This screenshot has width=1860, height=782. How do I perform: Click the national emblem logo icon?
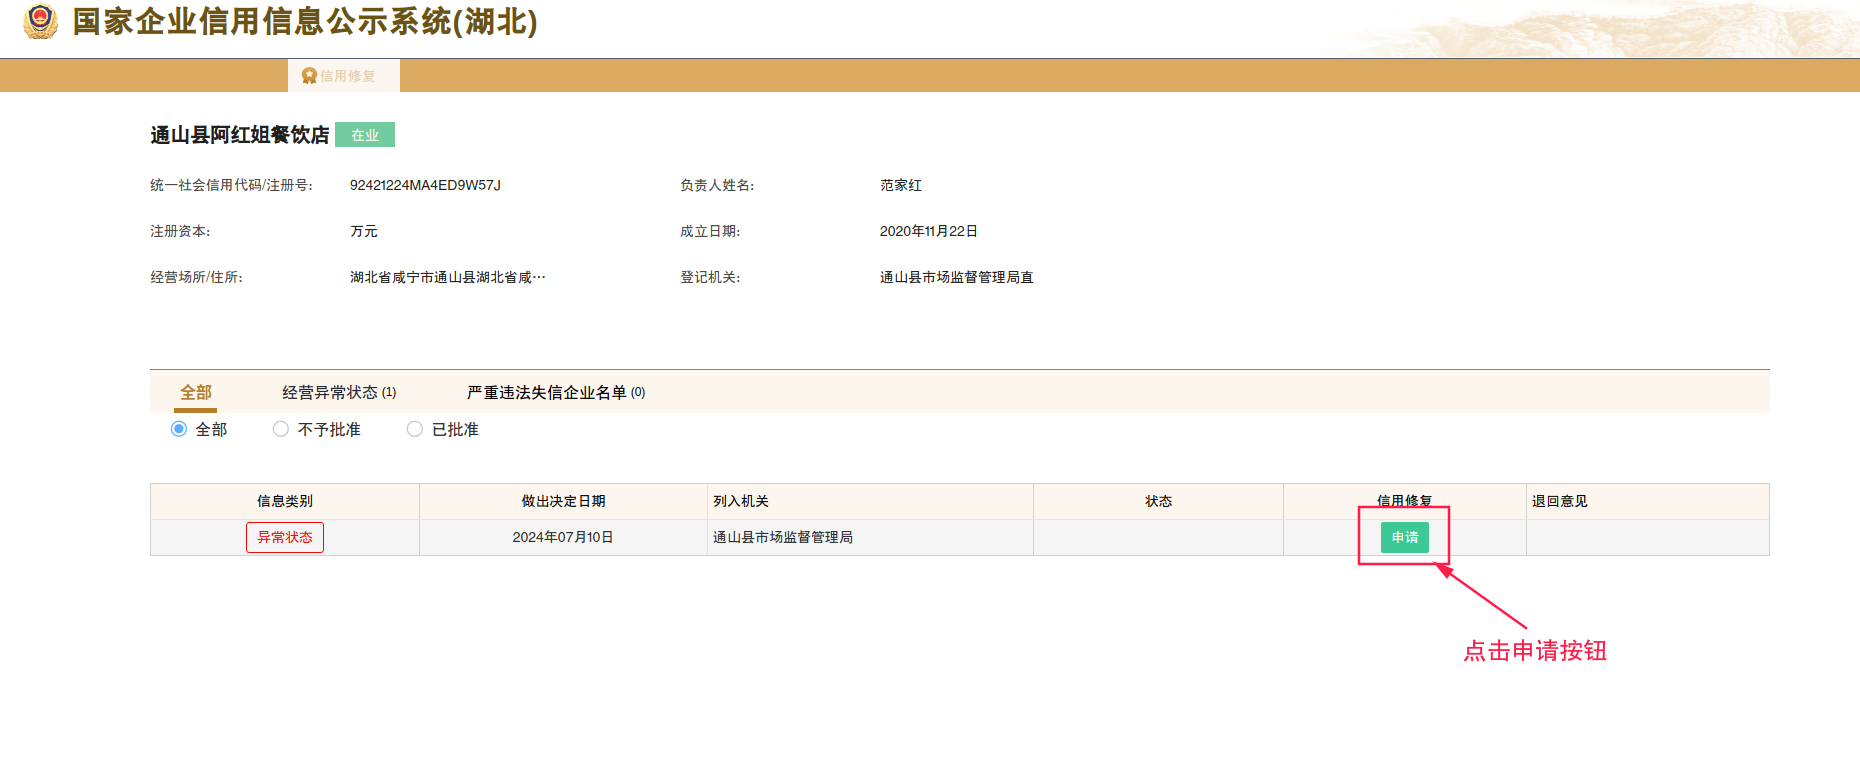point(40,22)
